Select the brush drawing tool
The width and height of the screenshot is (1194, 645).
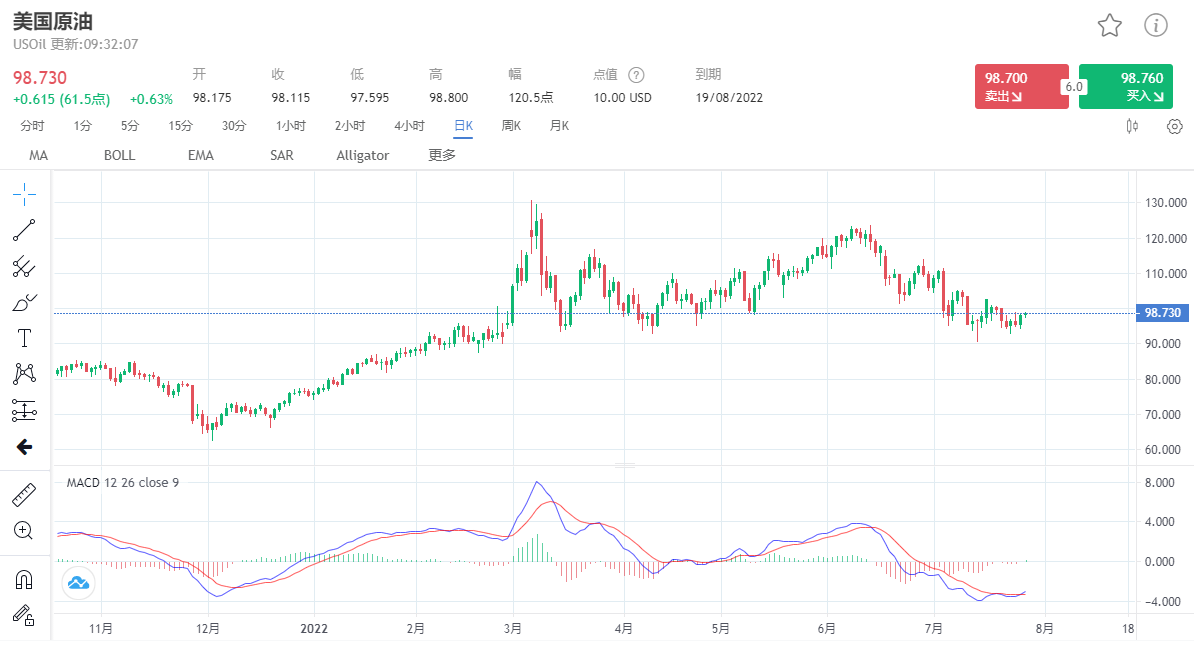pos(24,302)
